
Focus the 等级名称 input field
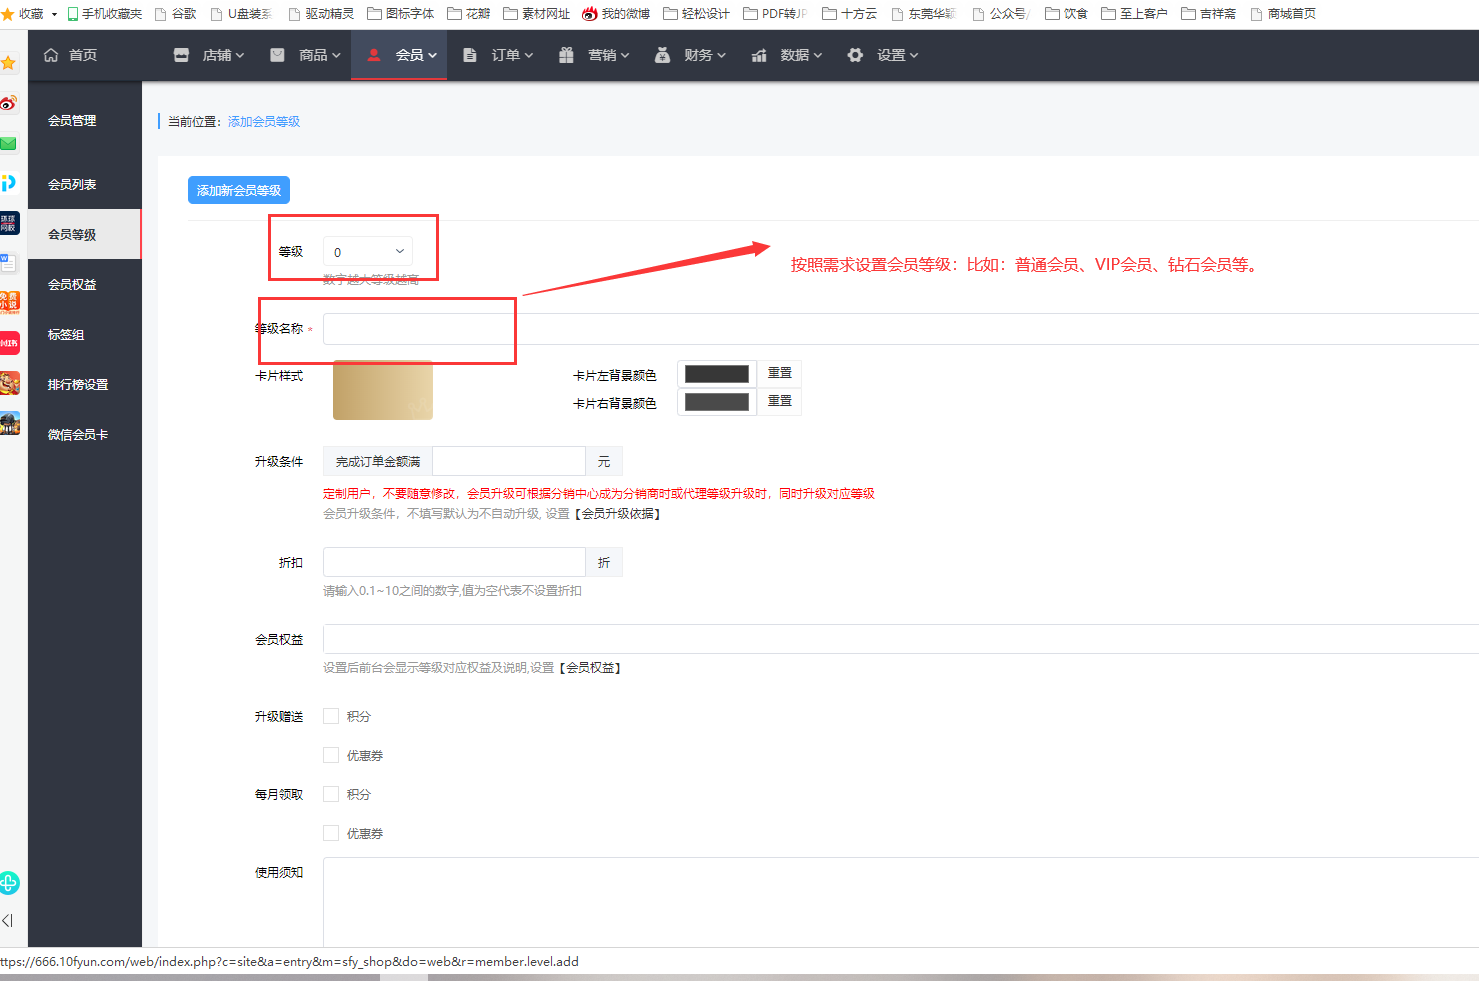coord(900,329)
